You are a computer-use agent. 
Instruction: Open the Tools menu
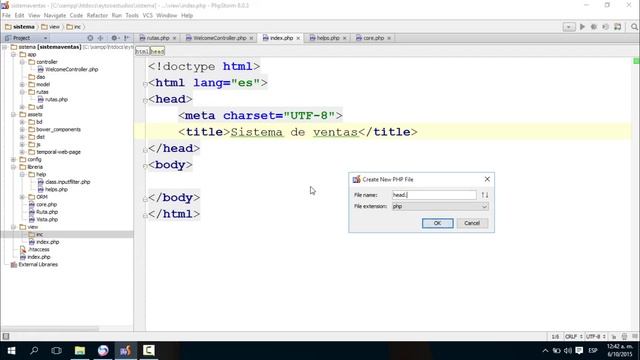point(132,16)
